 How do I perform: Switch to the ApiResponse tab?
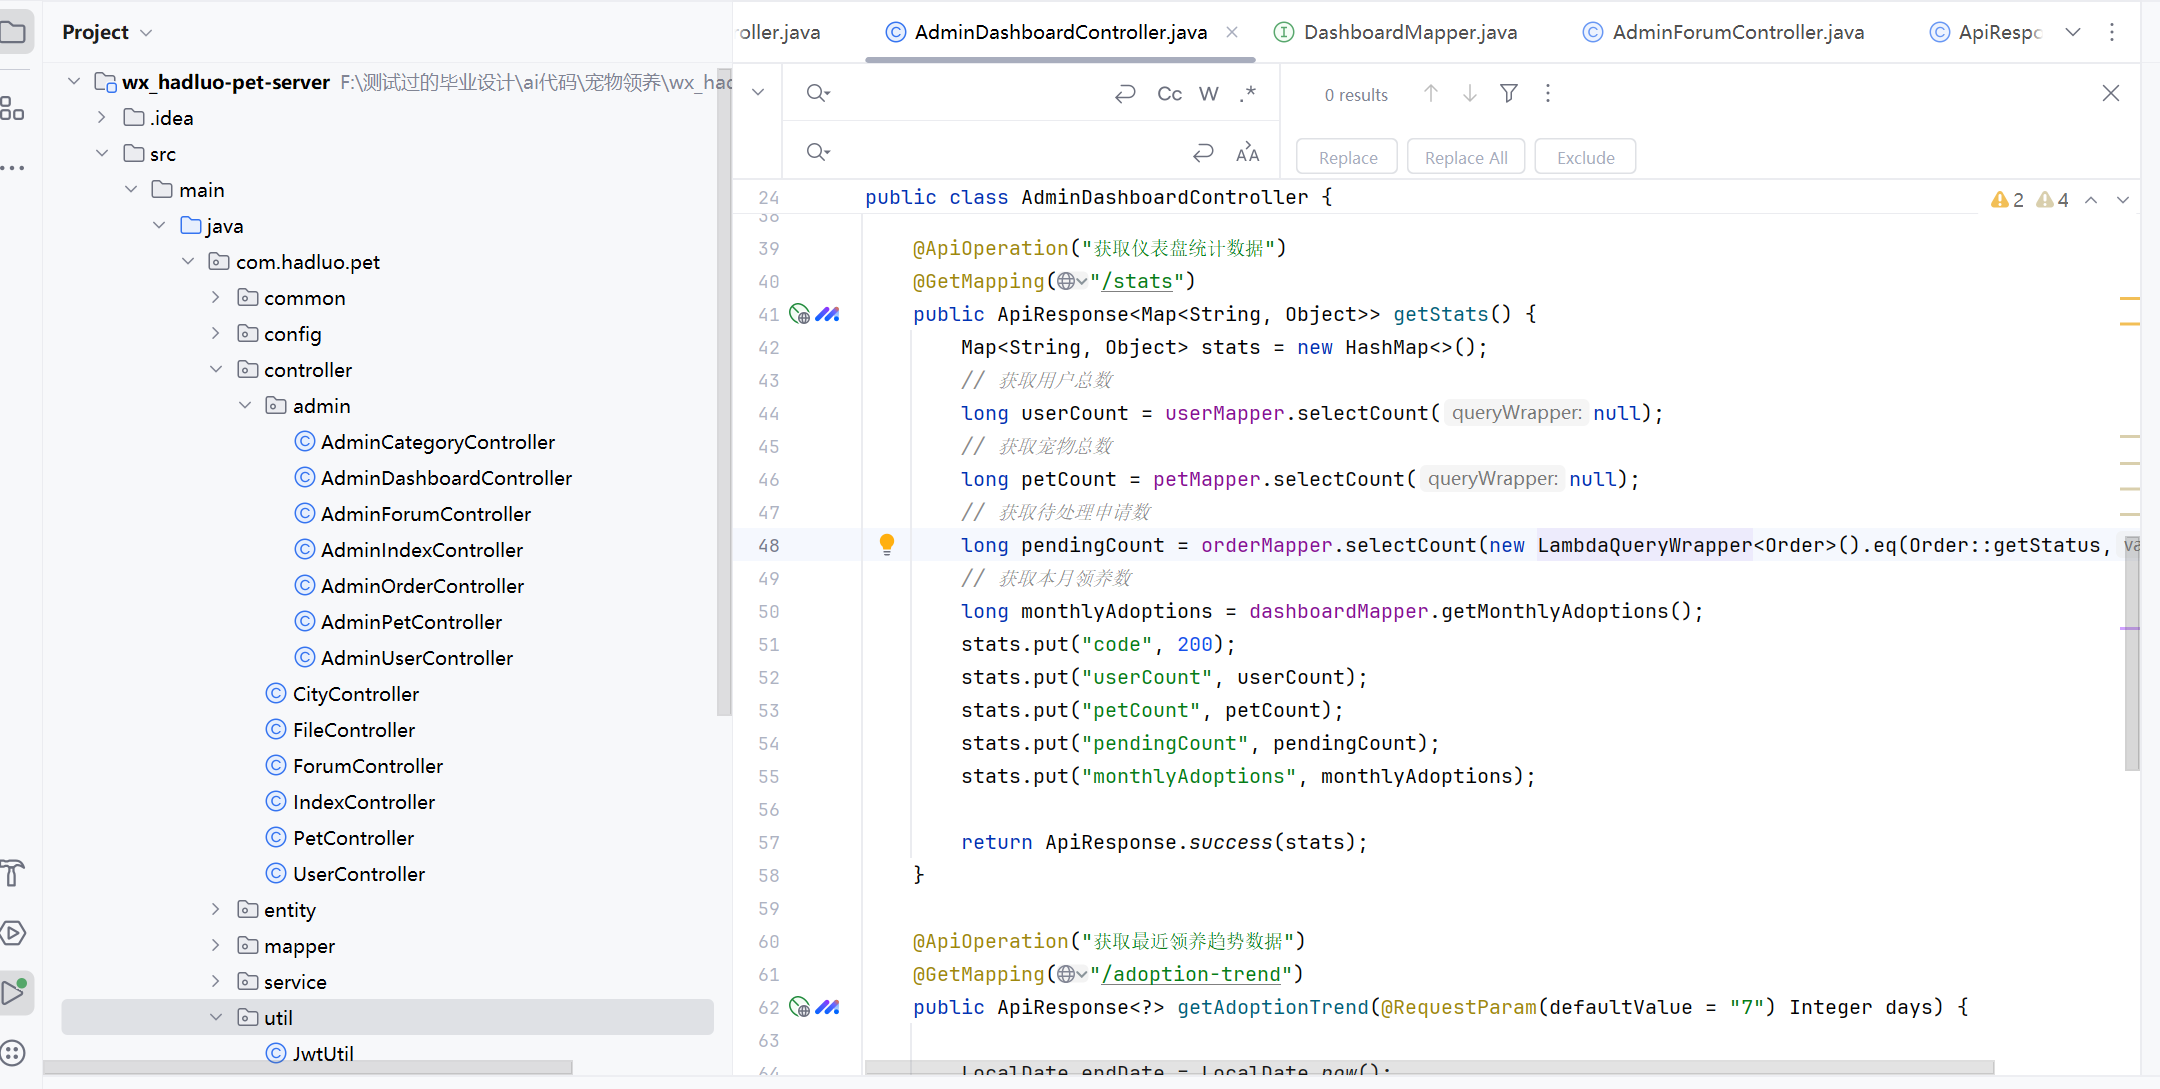[x=1985, y=32]
